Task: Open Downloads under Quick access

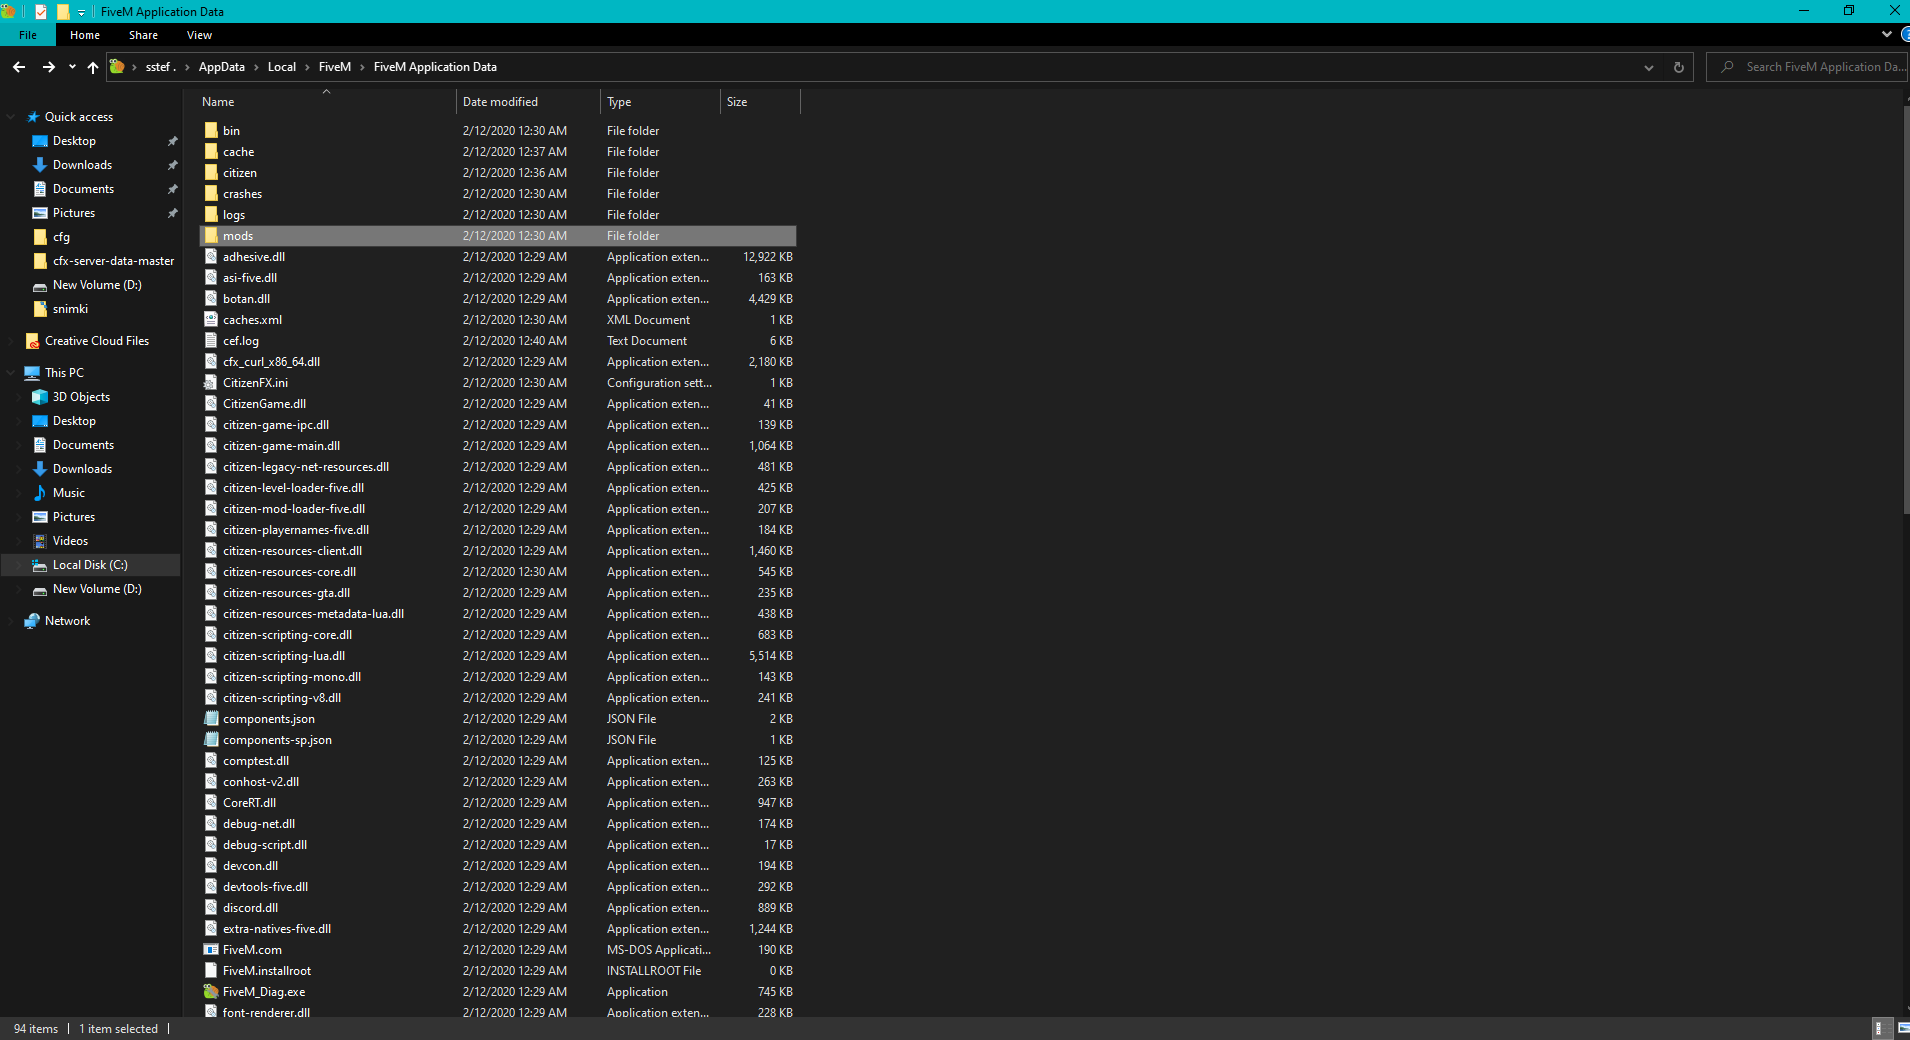Action: (x=82, y=165)
